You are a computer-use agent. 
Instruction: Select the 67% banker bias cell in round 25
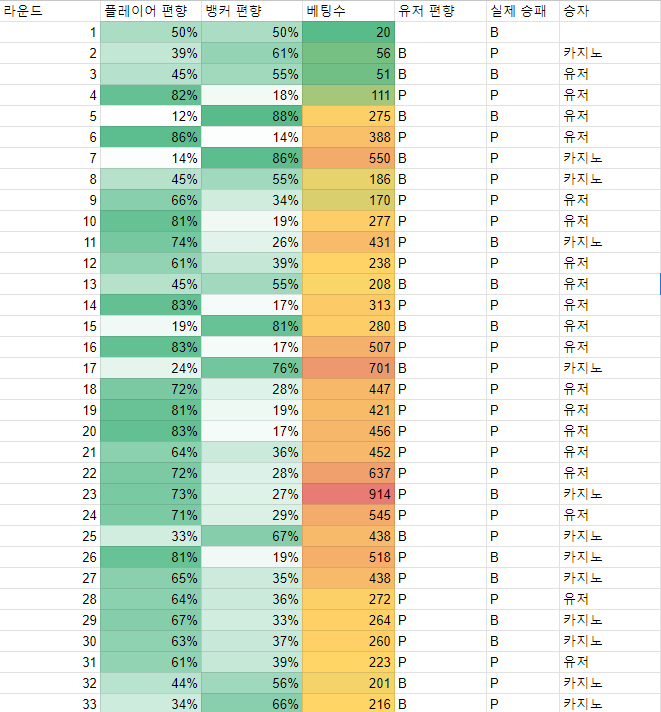(252, 536)
